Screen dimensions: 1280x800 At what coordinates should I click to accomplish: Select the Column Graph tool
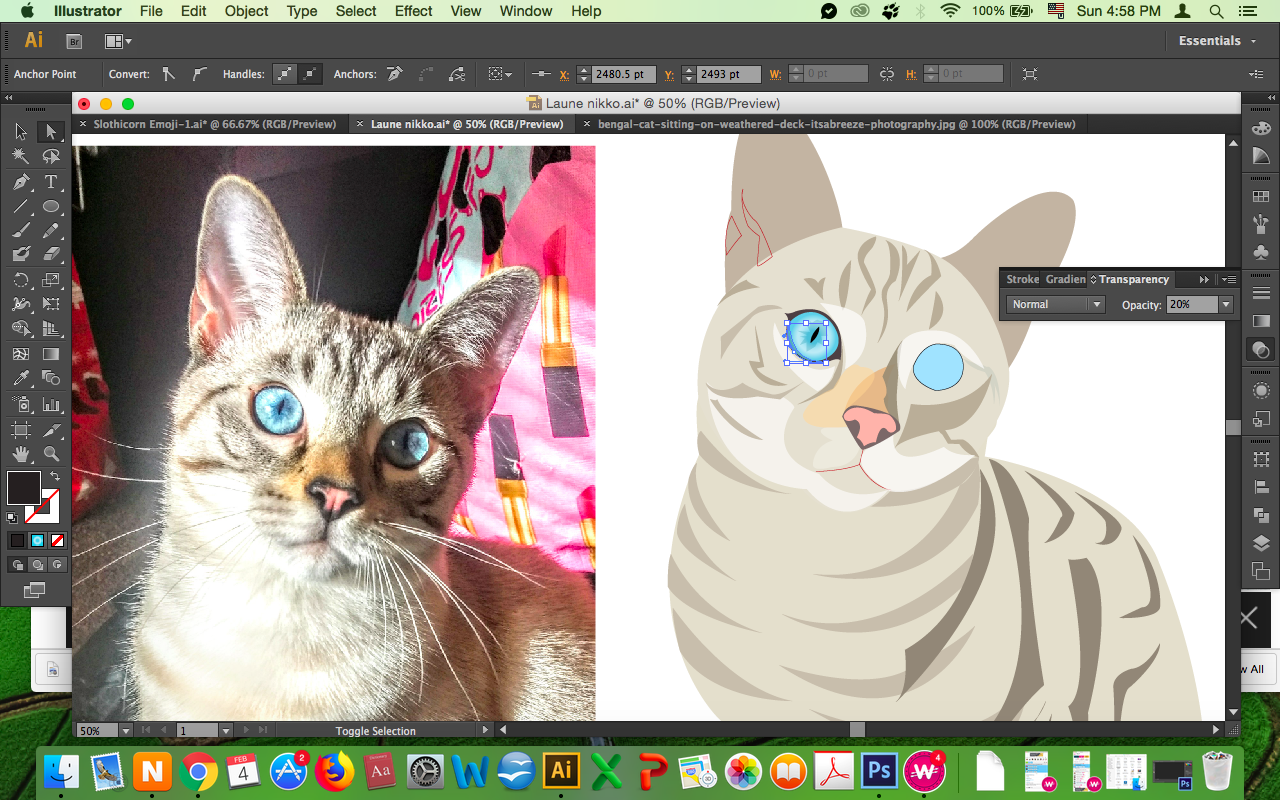click(51, 405)
